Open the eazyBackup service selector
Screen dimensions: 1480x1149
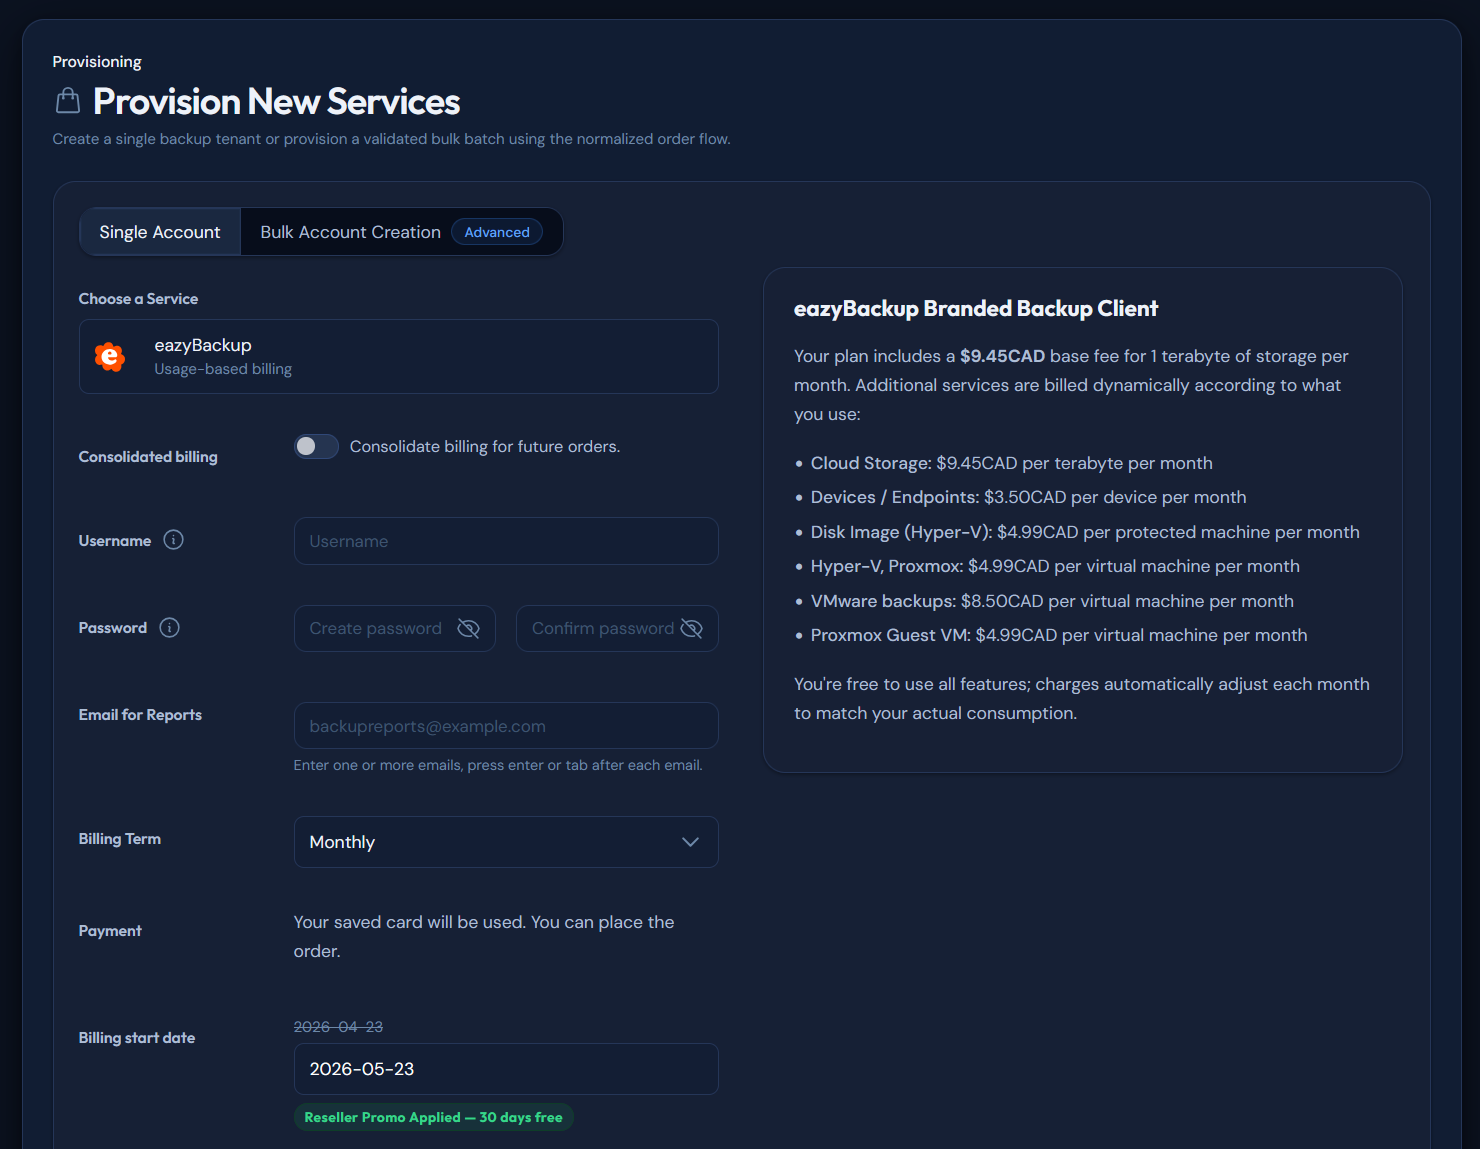(399, 357)
